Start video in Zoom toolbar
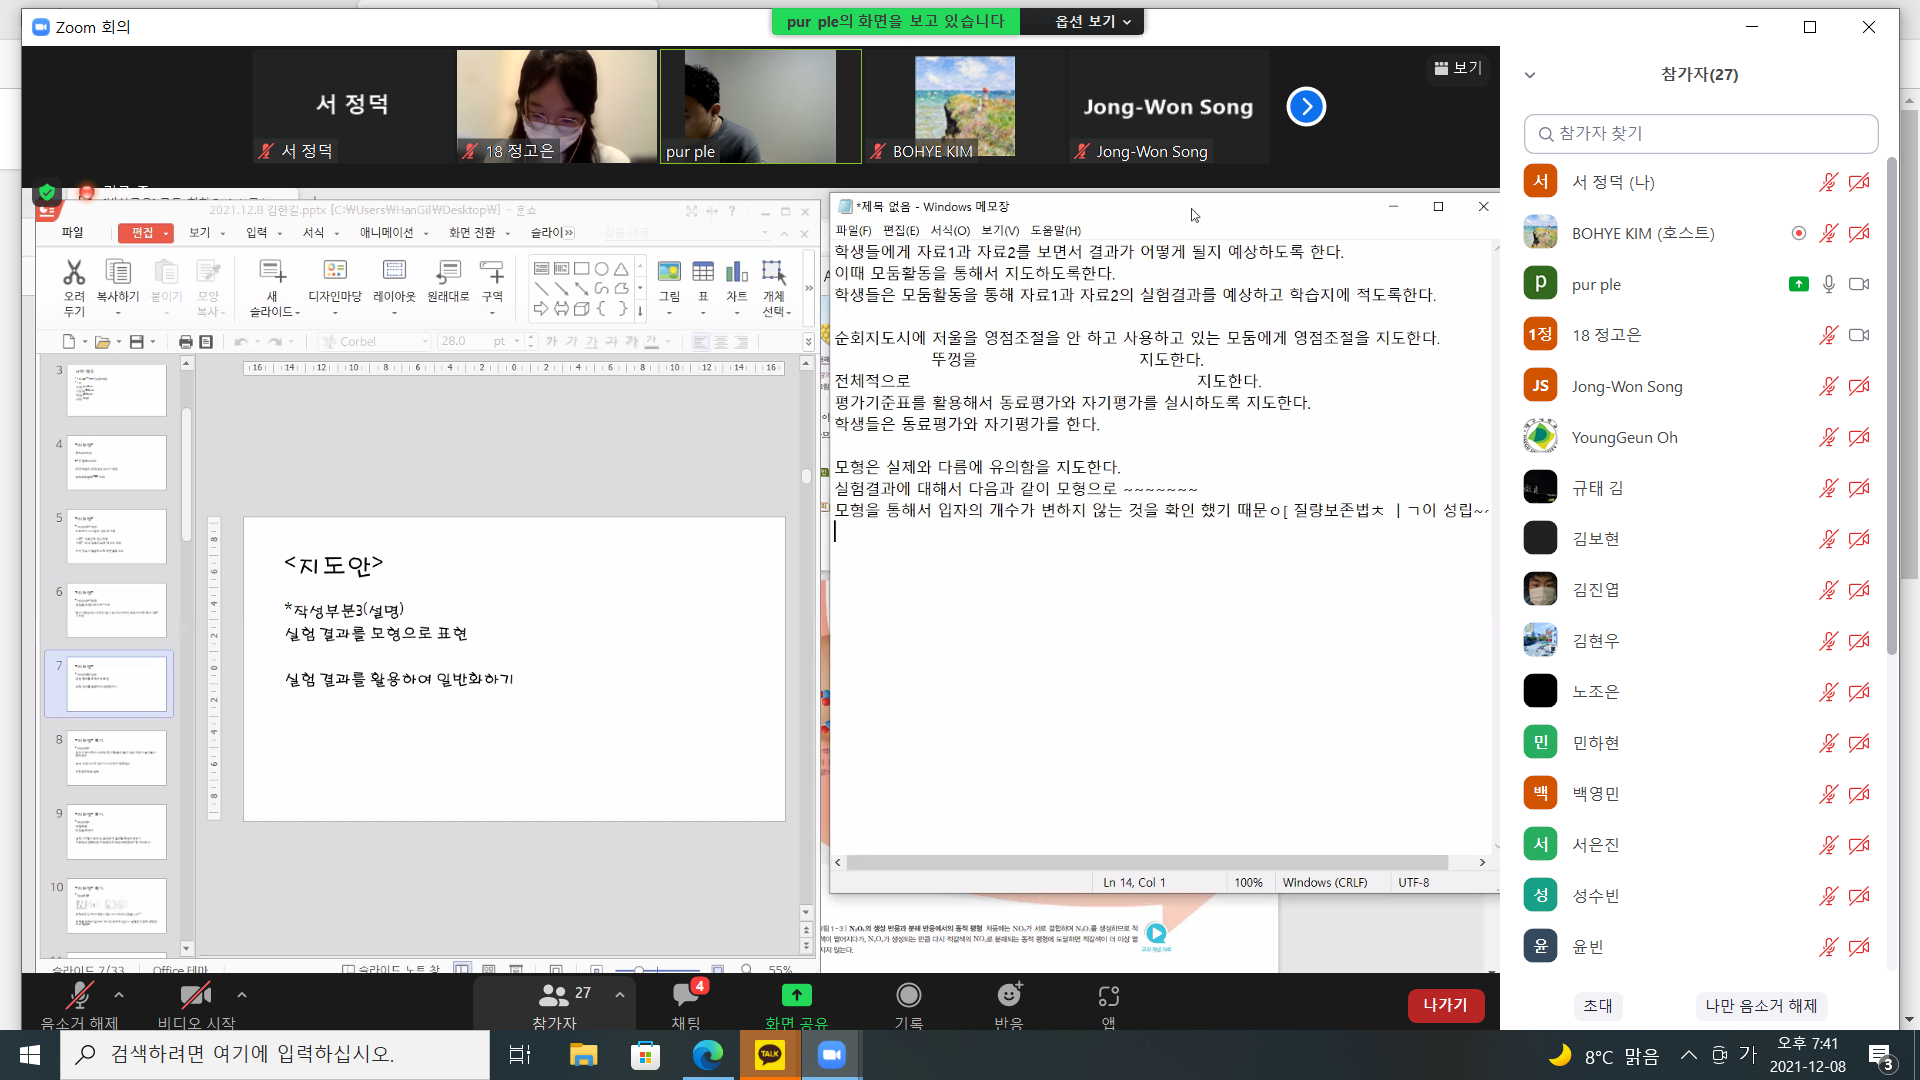This screenshot has width=1920, height=1080. (x=195, y=996)
